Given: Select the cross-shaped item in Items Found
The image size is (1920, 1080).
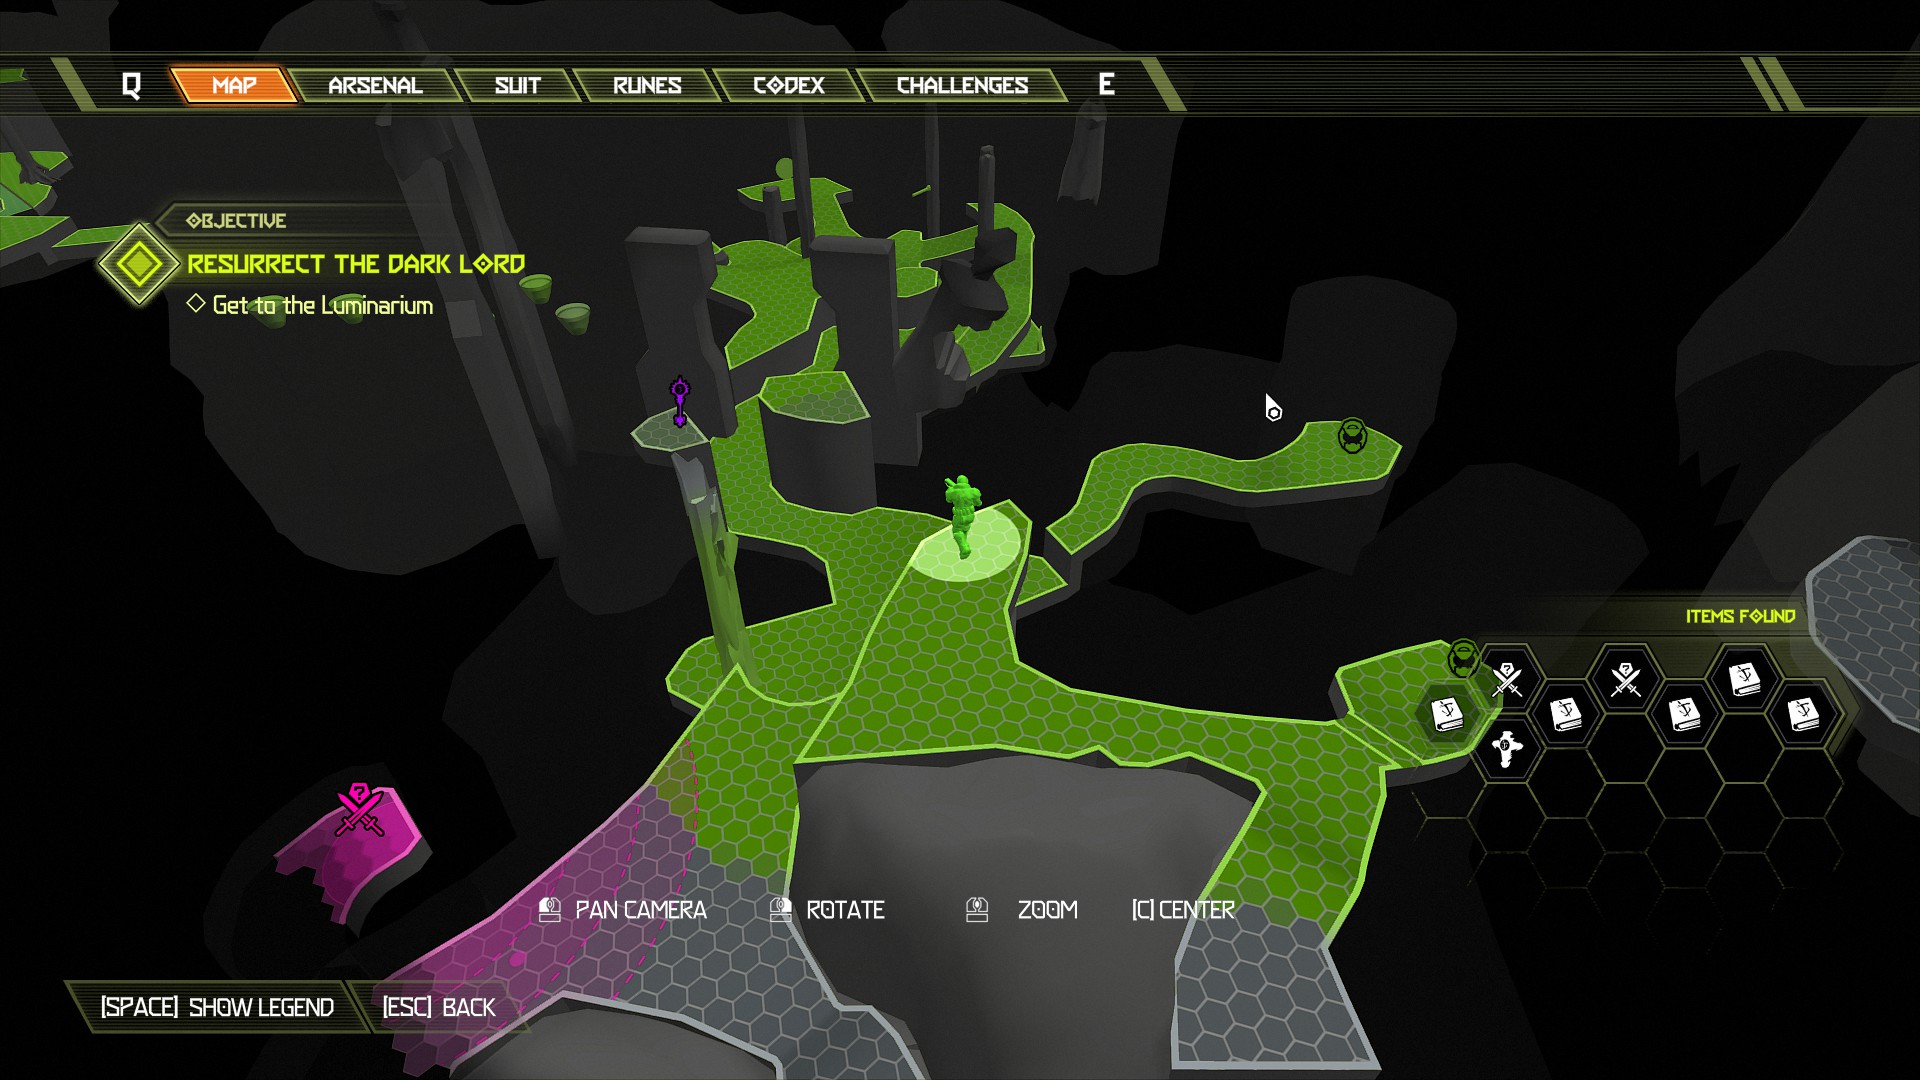Looking at the screenshot, I should [1506, 747].
